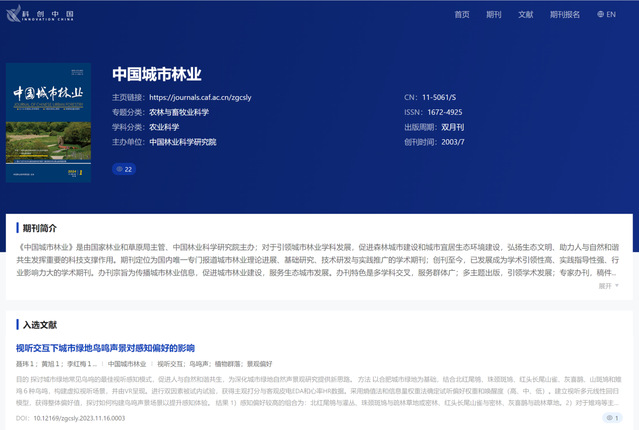The height and width of the screenshot is (430, 639).
Task: Click the article view count icon
Action: point(609,418)
